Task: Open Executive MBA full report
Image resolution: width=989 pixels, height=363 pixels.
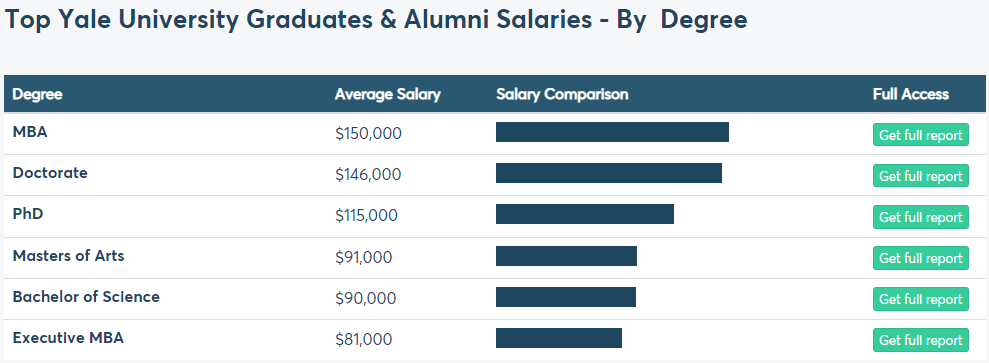Action: click(920, 340)
